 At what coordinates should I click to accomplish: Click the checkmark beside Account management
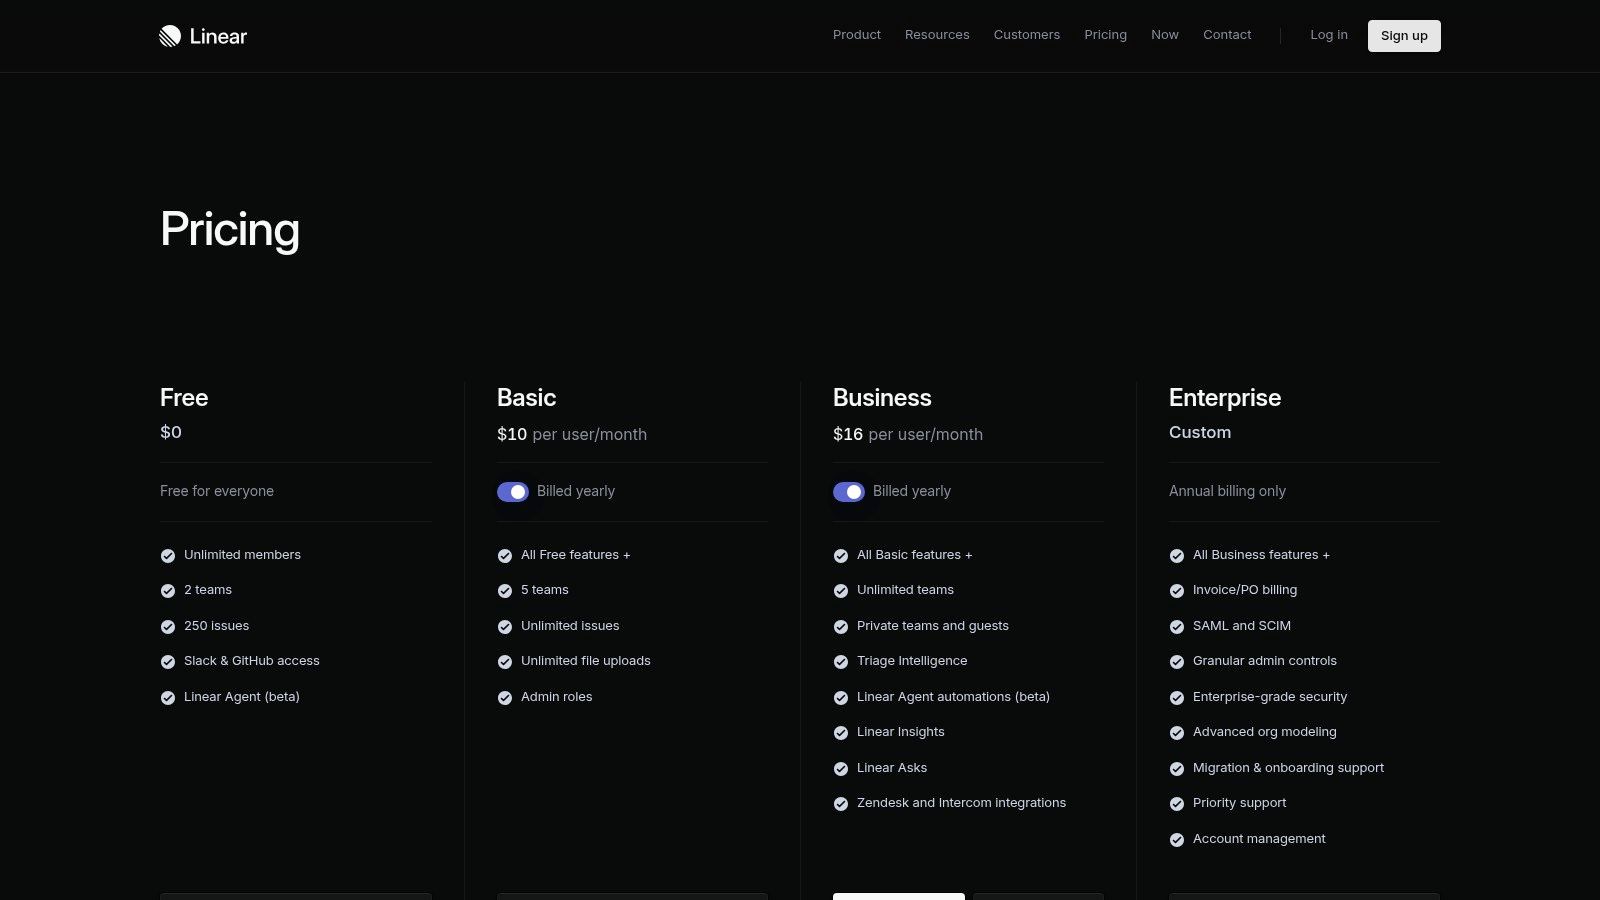1176,839
